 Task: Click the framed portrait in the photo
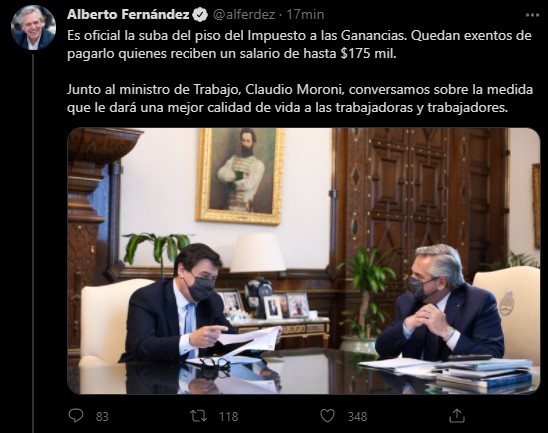click(x=241, y=176)
